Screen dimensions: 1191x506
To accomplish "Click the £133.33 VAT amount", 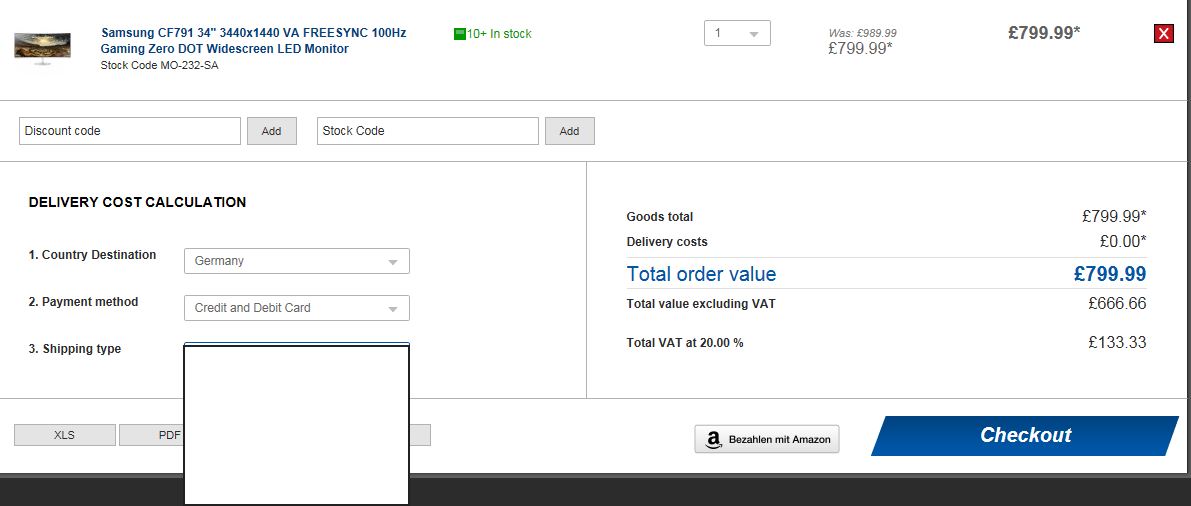I will (x=1117, y=343).
